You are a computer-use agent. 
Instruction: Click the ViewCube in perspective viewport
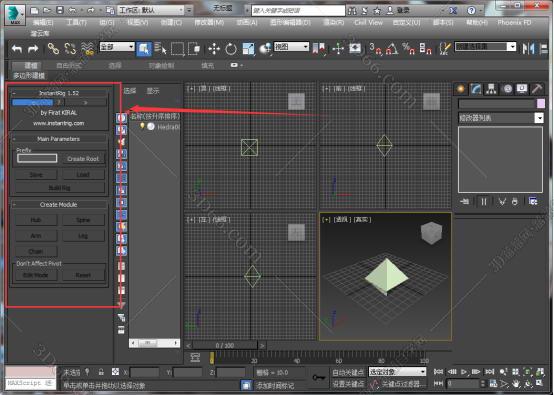coord(431,233)
